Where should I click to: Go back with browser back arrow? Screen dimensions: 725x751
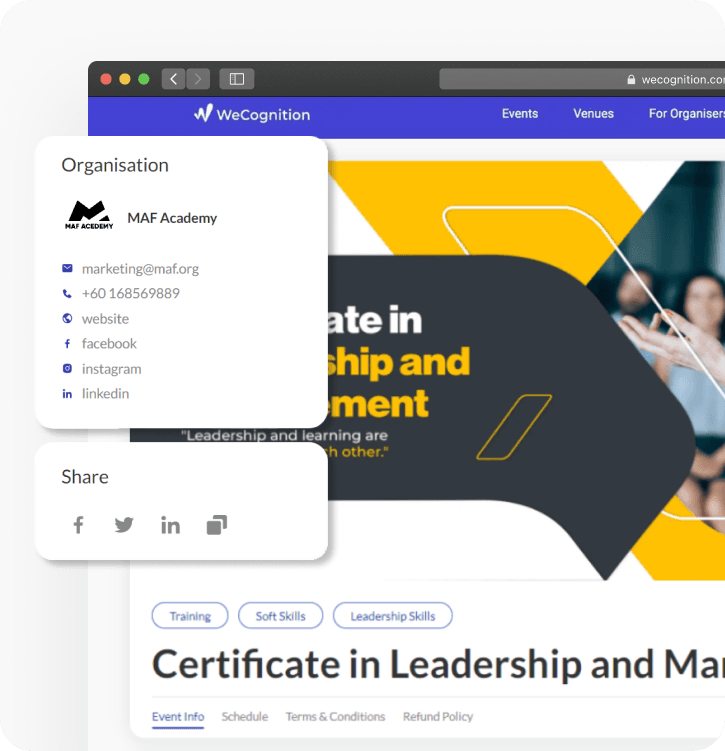tap(174, 79)
